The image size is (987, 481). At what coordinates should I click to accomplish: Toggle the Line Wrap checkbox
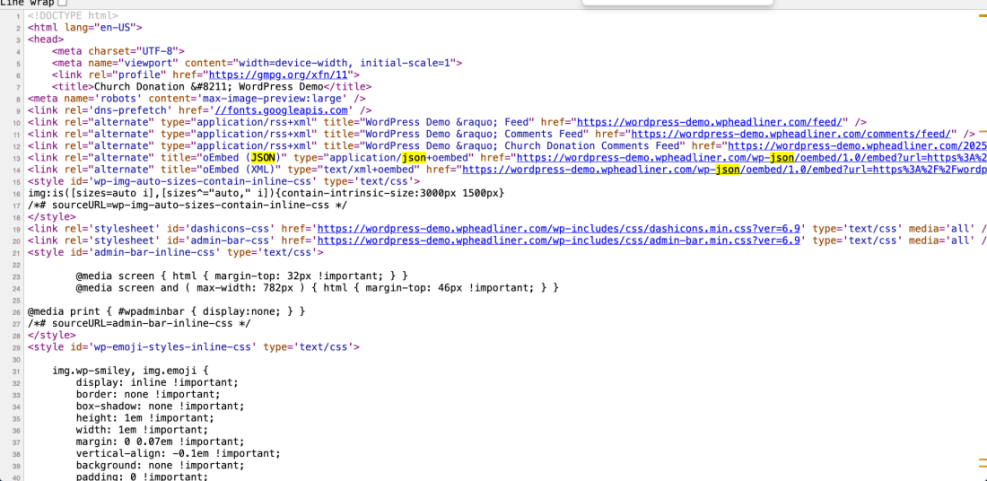point(62,3)
